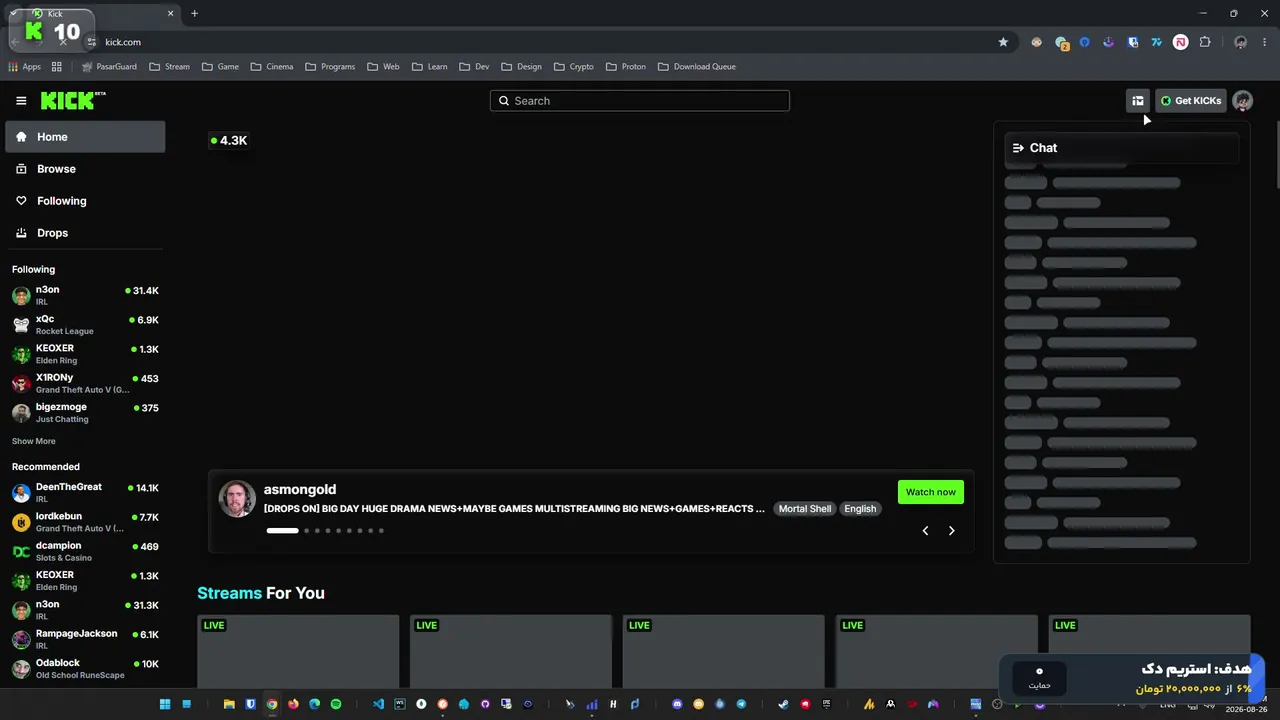The height and width of the screenshot is (720, 1280).
Task: Expand the Cinema bookmark folder
Action: tap(272, 67)
